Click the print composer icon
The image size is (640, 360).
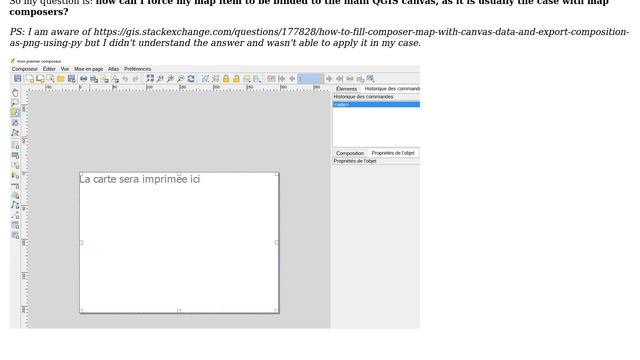click(83, 79)
